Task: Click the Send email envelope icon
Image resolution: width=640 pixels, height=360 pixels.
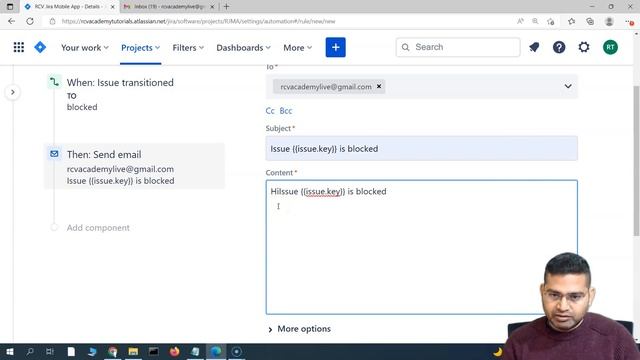Action: [54, 154]
